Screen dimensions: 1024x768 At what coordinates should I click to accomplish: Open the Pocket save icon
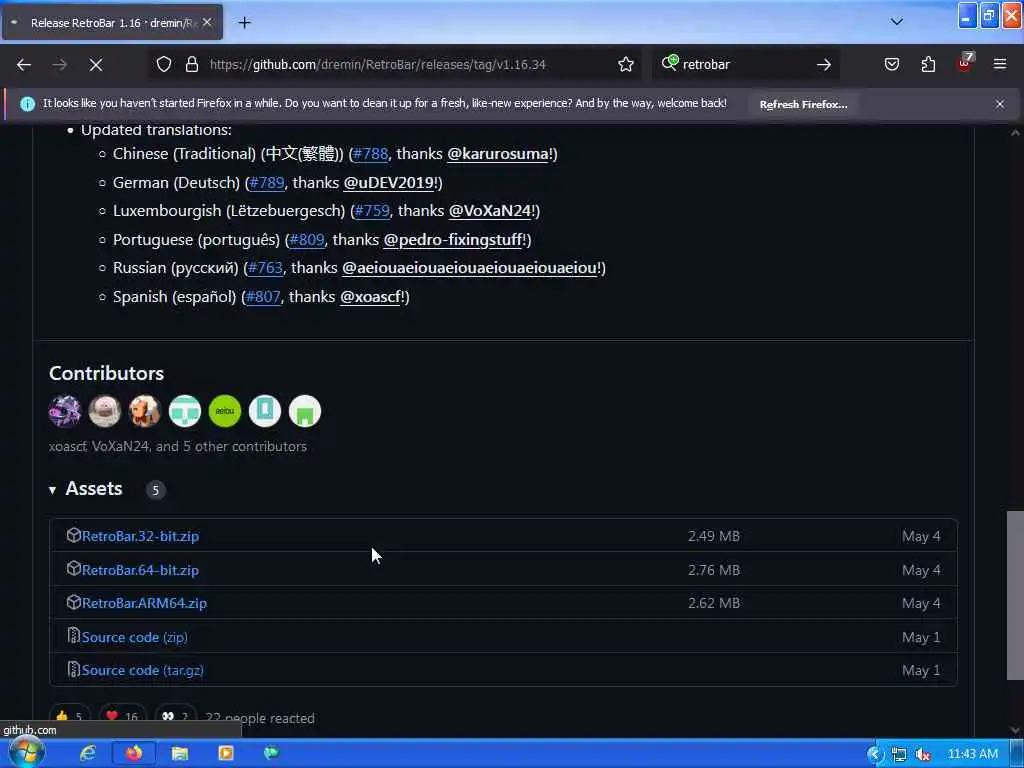pyautogui.click(x=891, y=64)
